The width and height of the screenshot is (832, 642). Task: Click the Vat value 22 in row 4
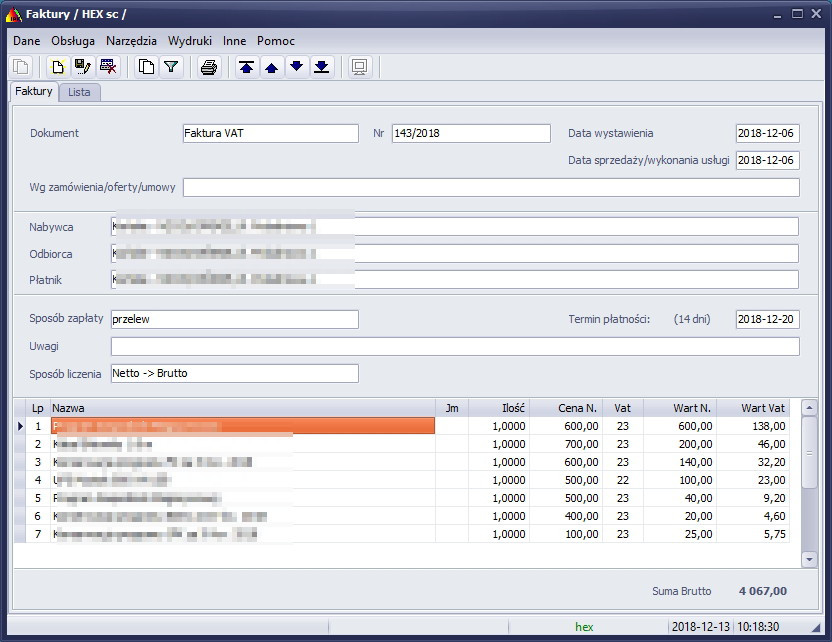point(623,480)
